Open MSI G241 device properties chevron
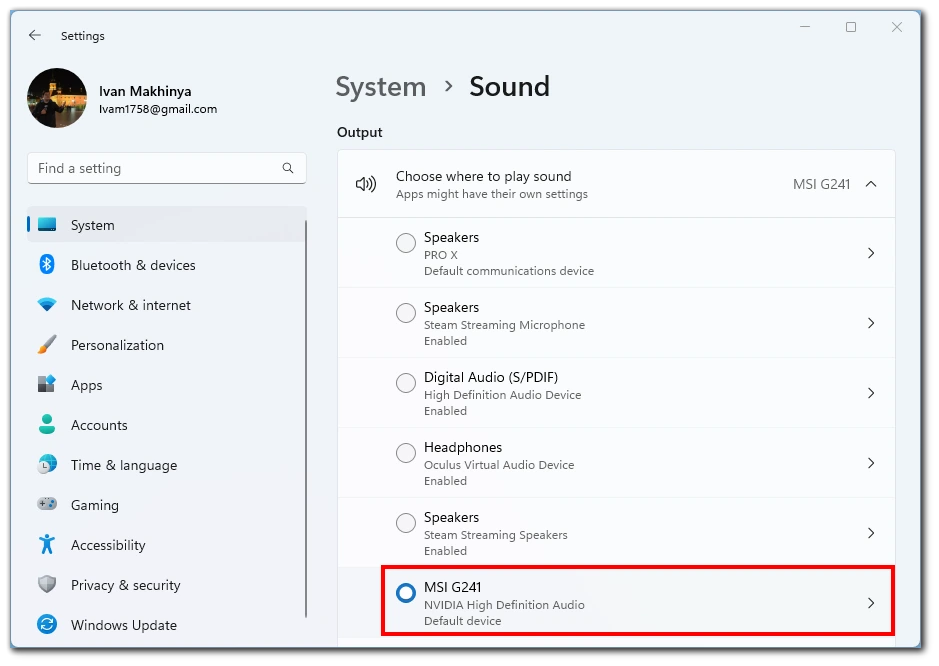The height and width of the screenshot is (666, 939). click(871, 603)
